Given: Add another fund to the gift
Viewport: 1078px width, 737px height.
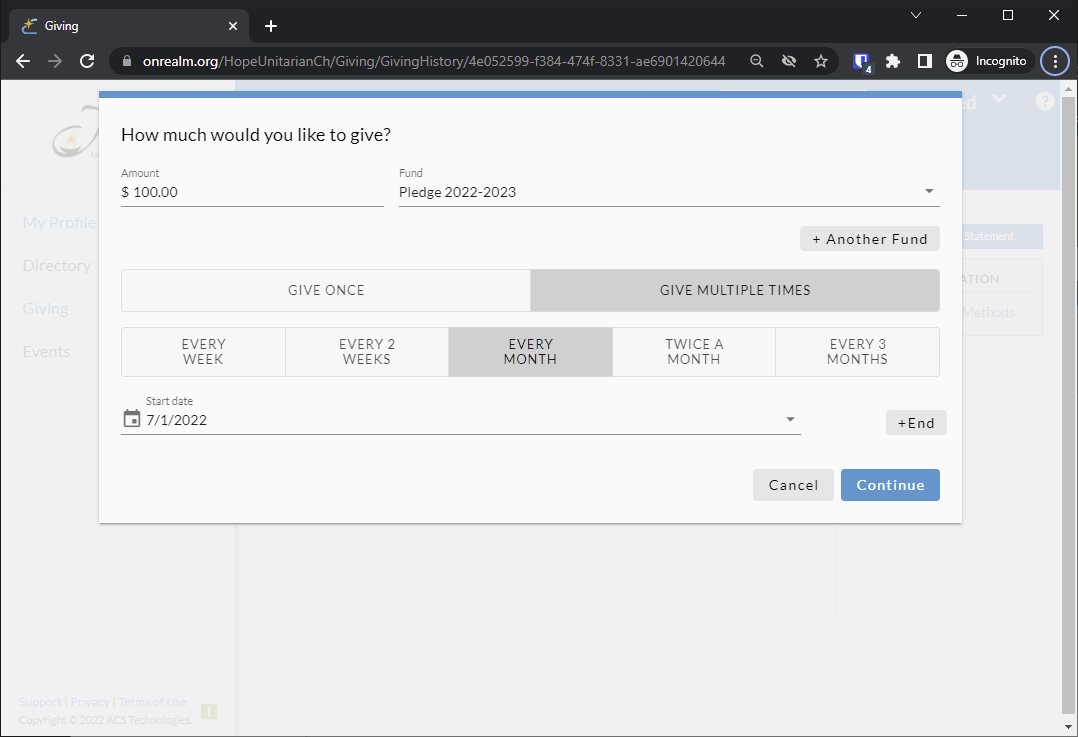Looking at the screenshot, I should click(869, 239).
